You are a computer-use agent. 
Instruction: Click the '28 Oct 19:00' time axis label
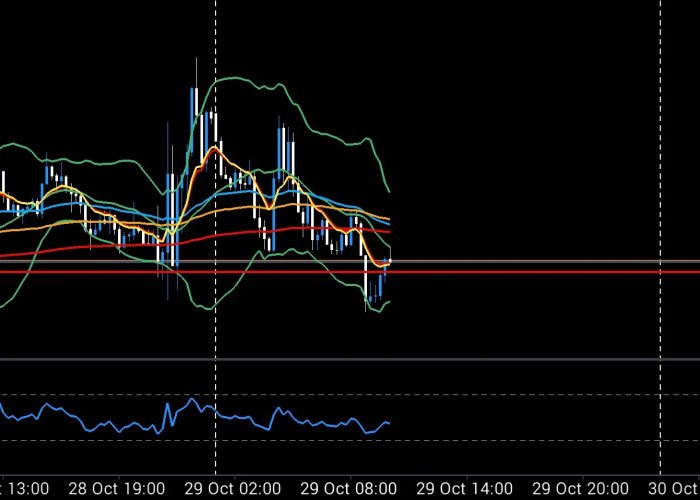(117, 489)
